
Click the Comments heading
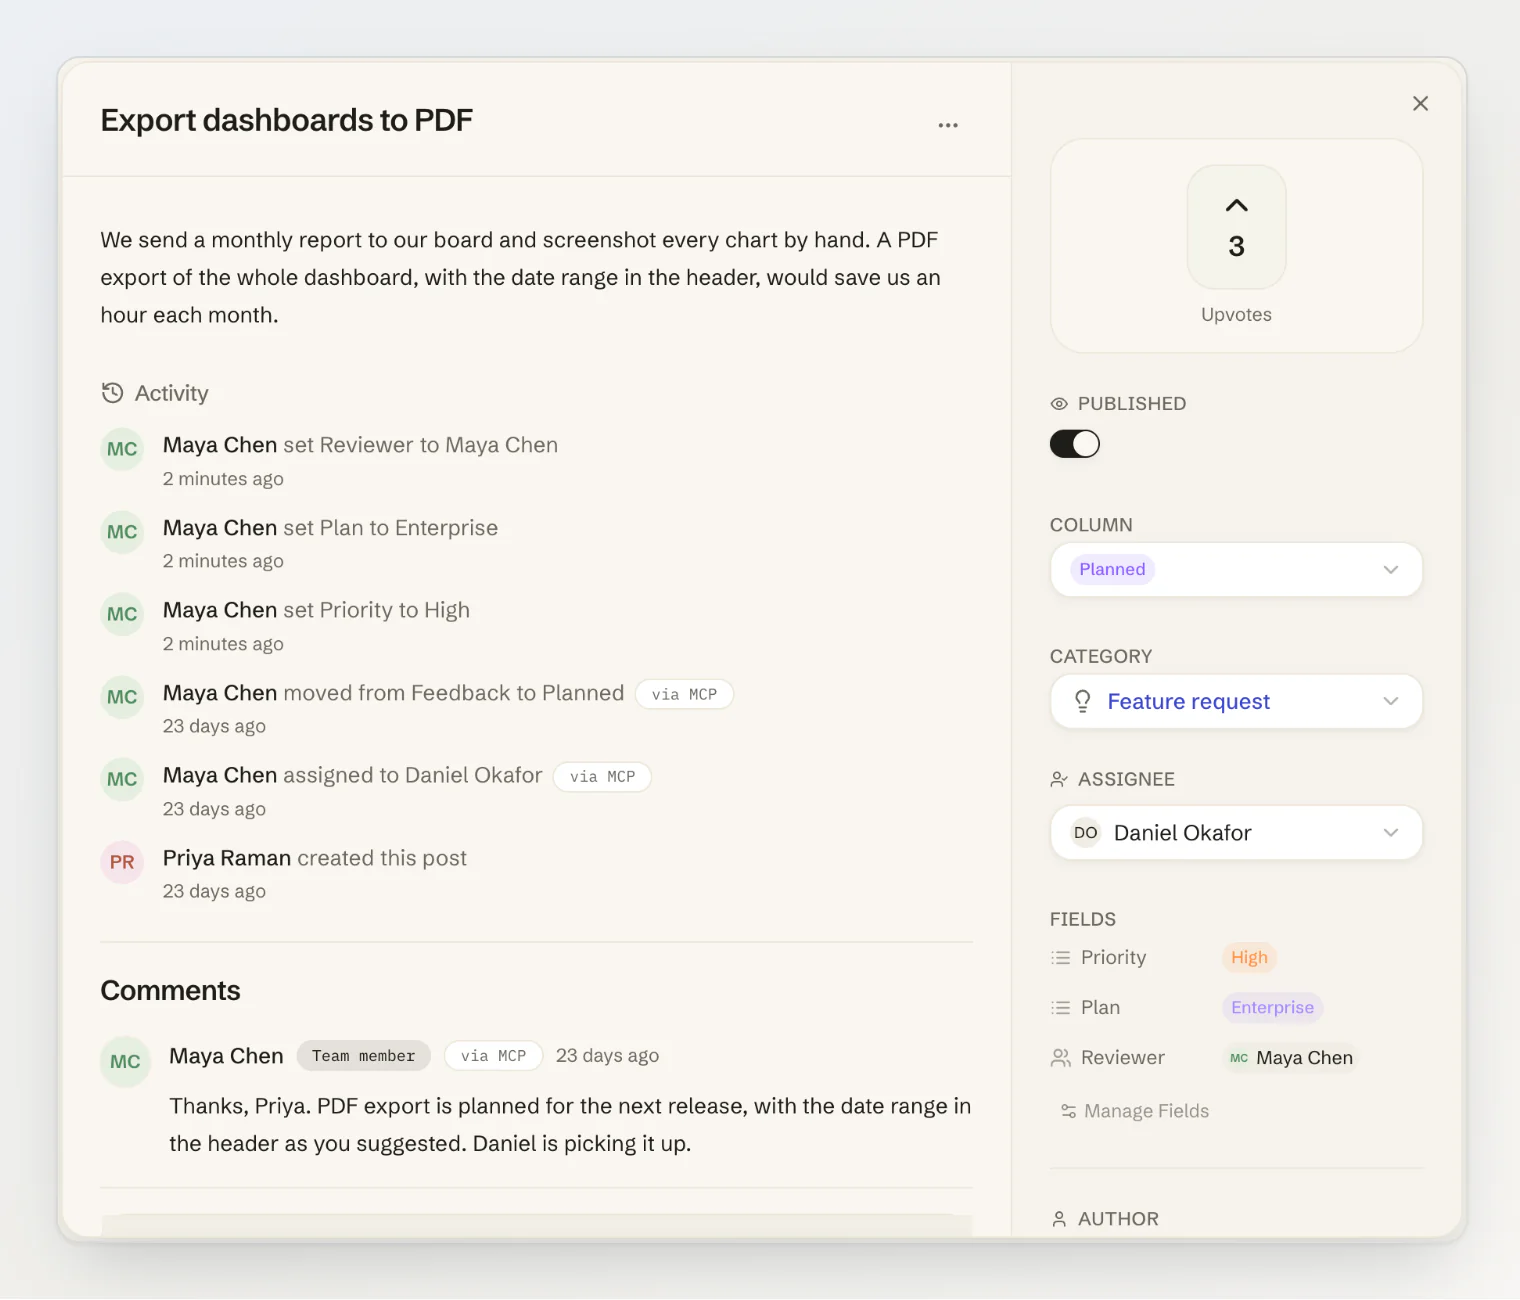[170, 990]
